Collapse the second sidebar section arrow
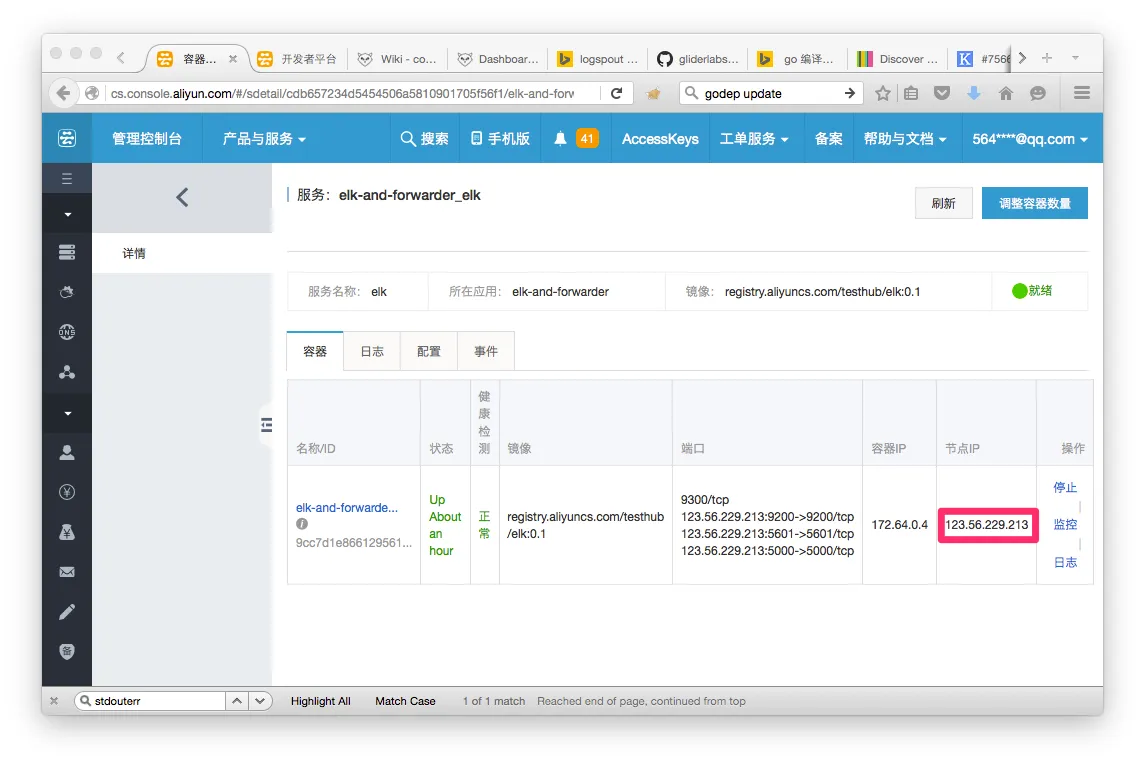This screenshot has width=1145, height=765. coord(67,413)
